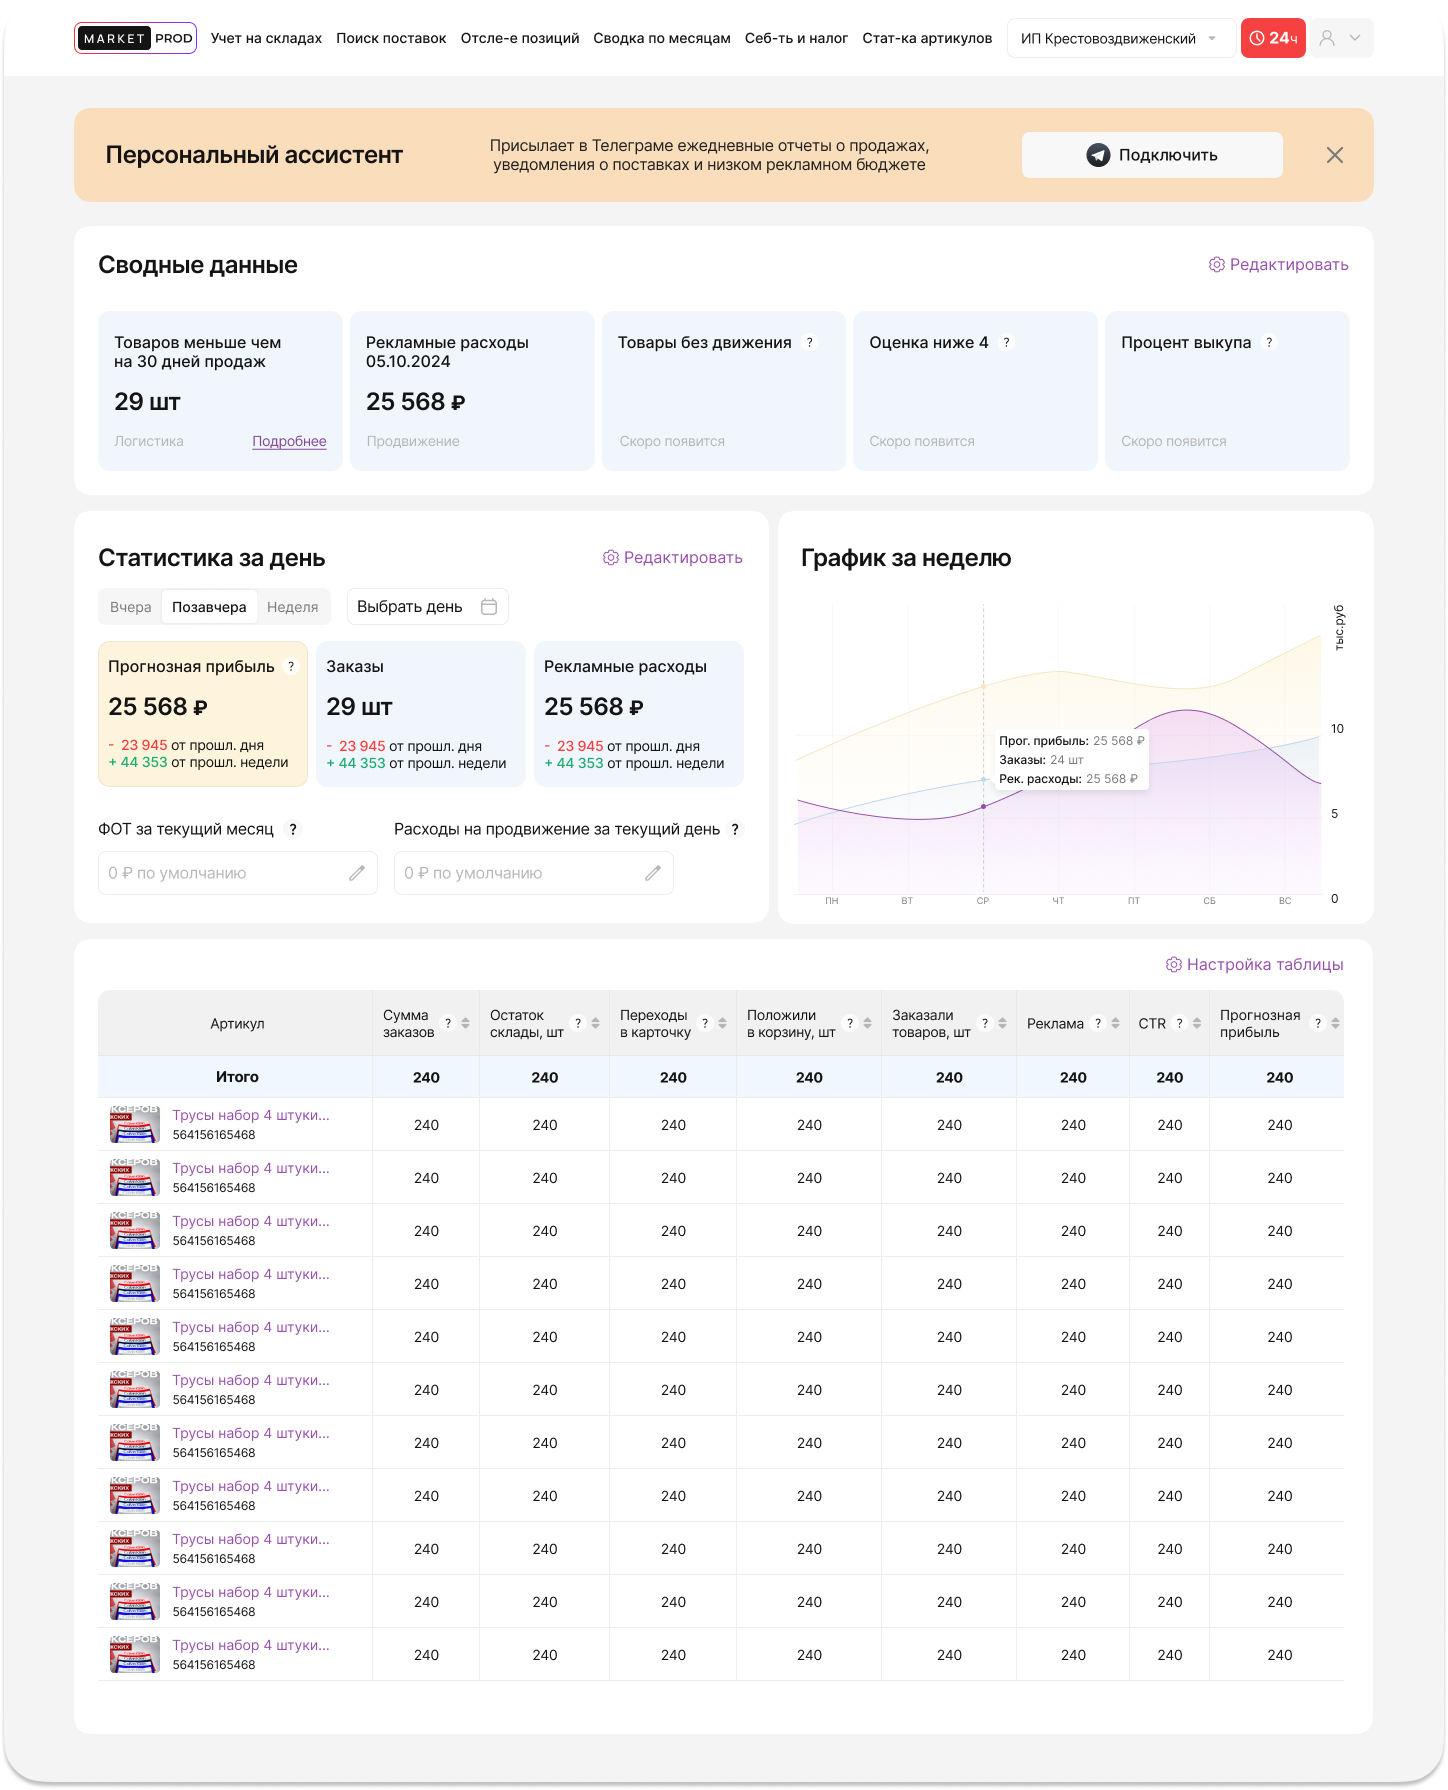
Task: Switch to the Вчера tab
Action: pos(131,607)
